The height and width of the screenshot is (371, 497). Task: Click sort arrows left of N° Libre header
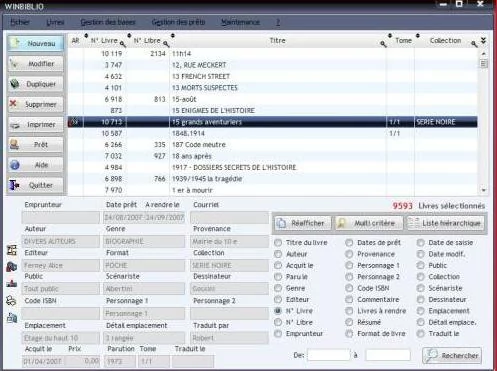point(129,36)
